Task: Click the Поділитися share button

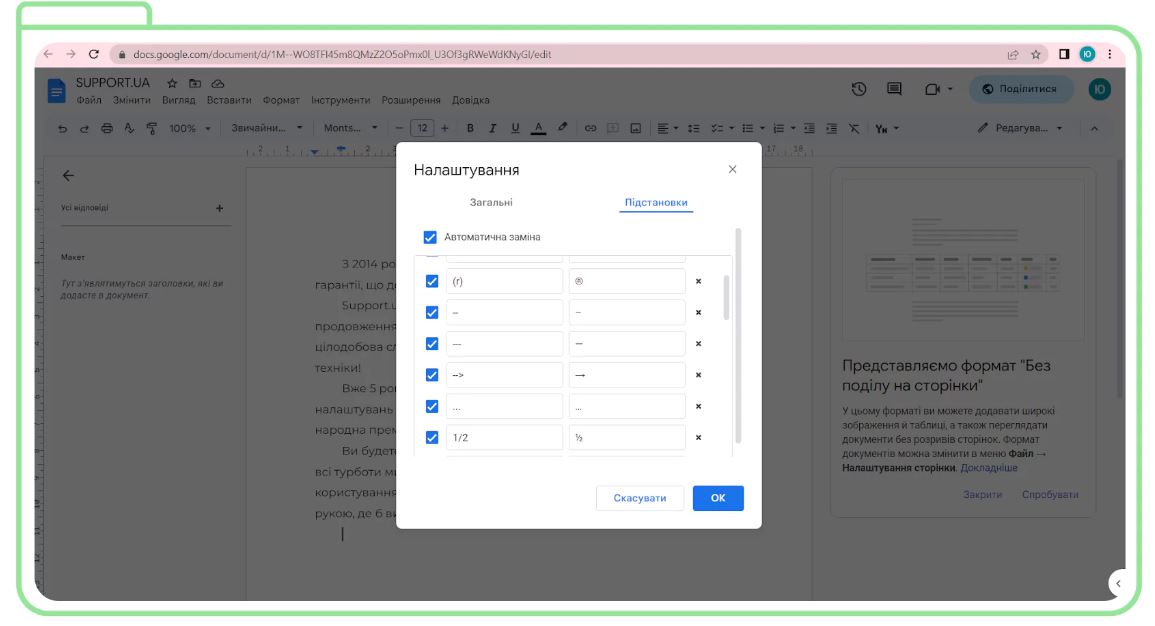Action: 1021,89
